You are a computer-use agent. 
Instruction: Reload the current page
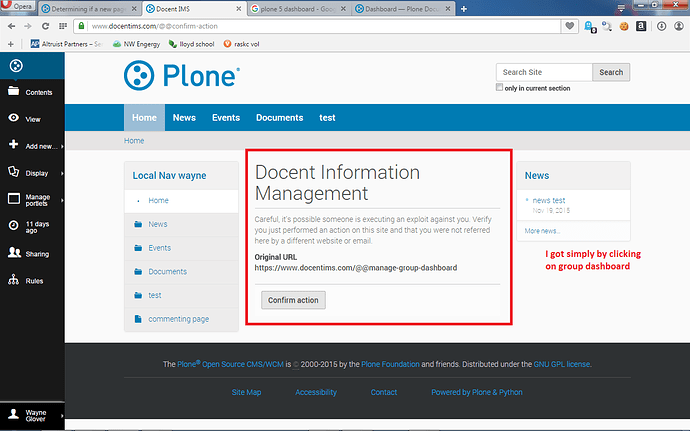click(x=45, y=26)
